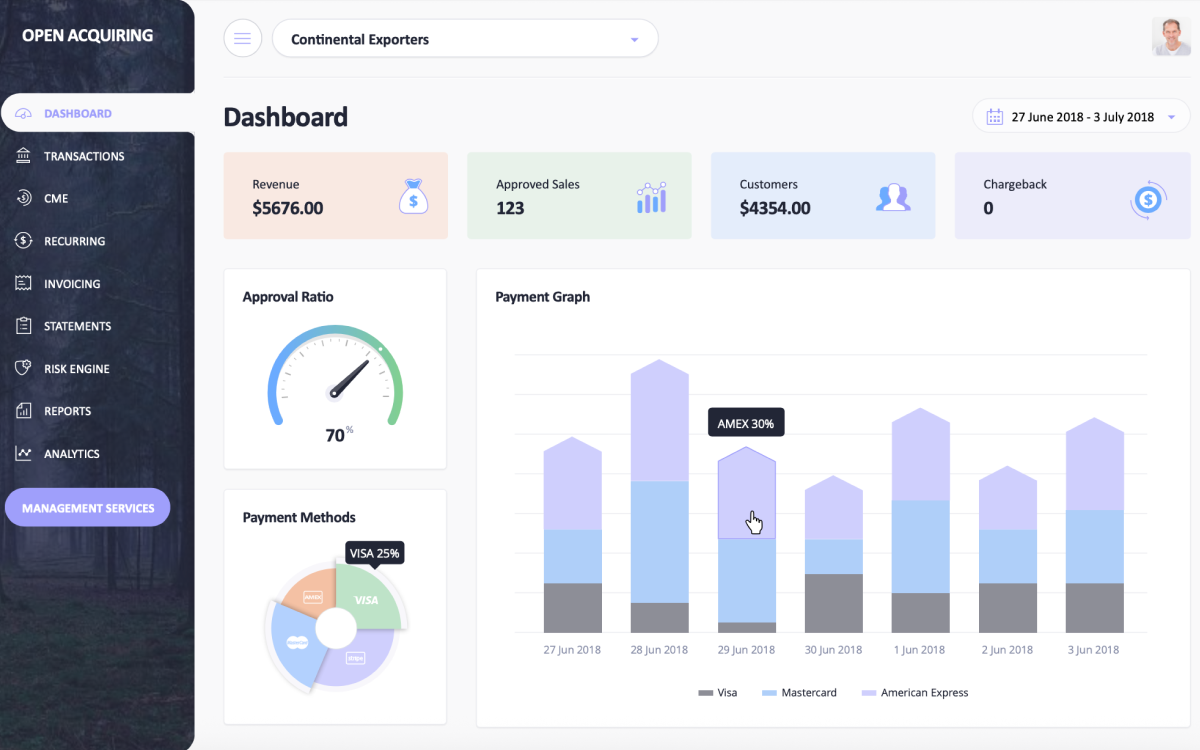Click the Risk Engine shield icon
Viewport: 1200px width, 750px height.
click(24, 369)
